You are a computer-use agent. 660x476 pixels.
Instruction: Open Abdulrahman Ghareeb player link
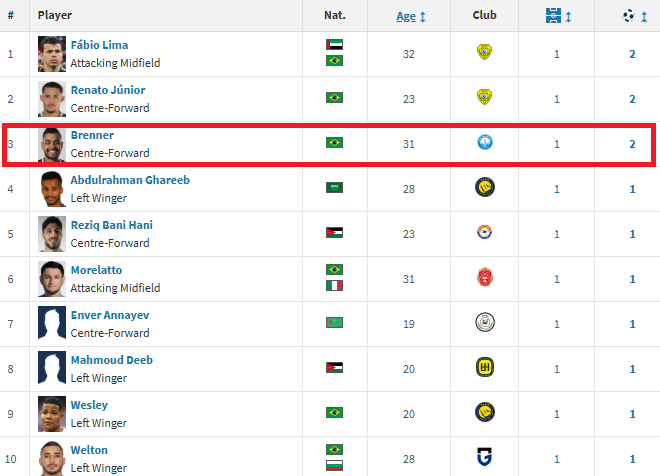pyautogui.click(x=130, y=180)
